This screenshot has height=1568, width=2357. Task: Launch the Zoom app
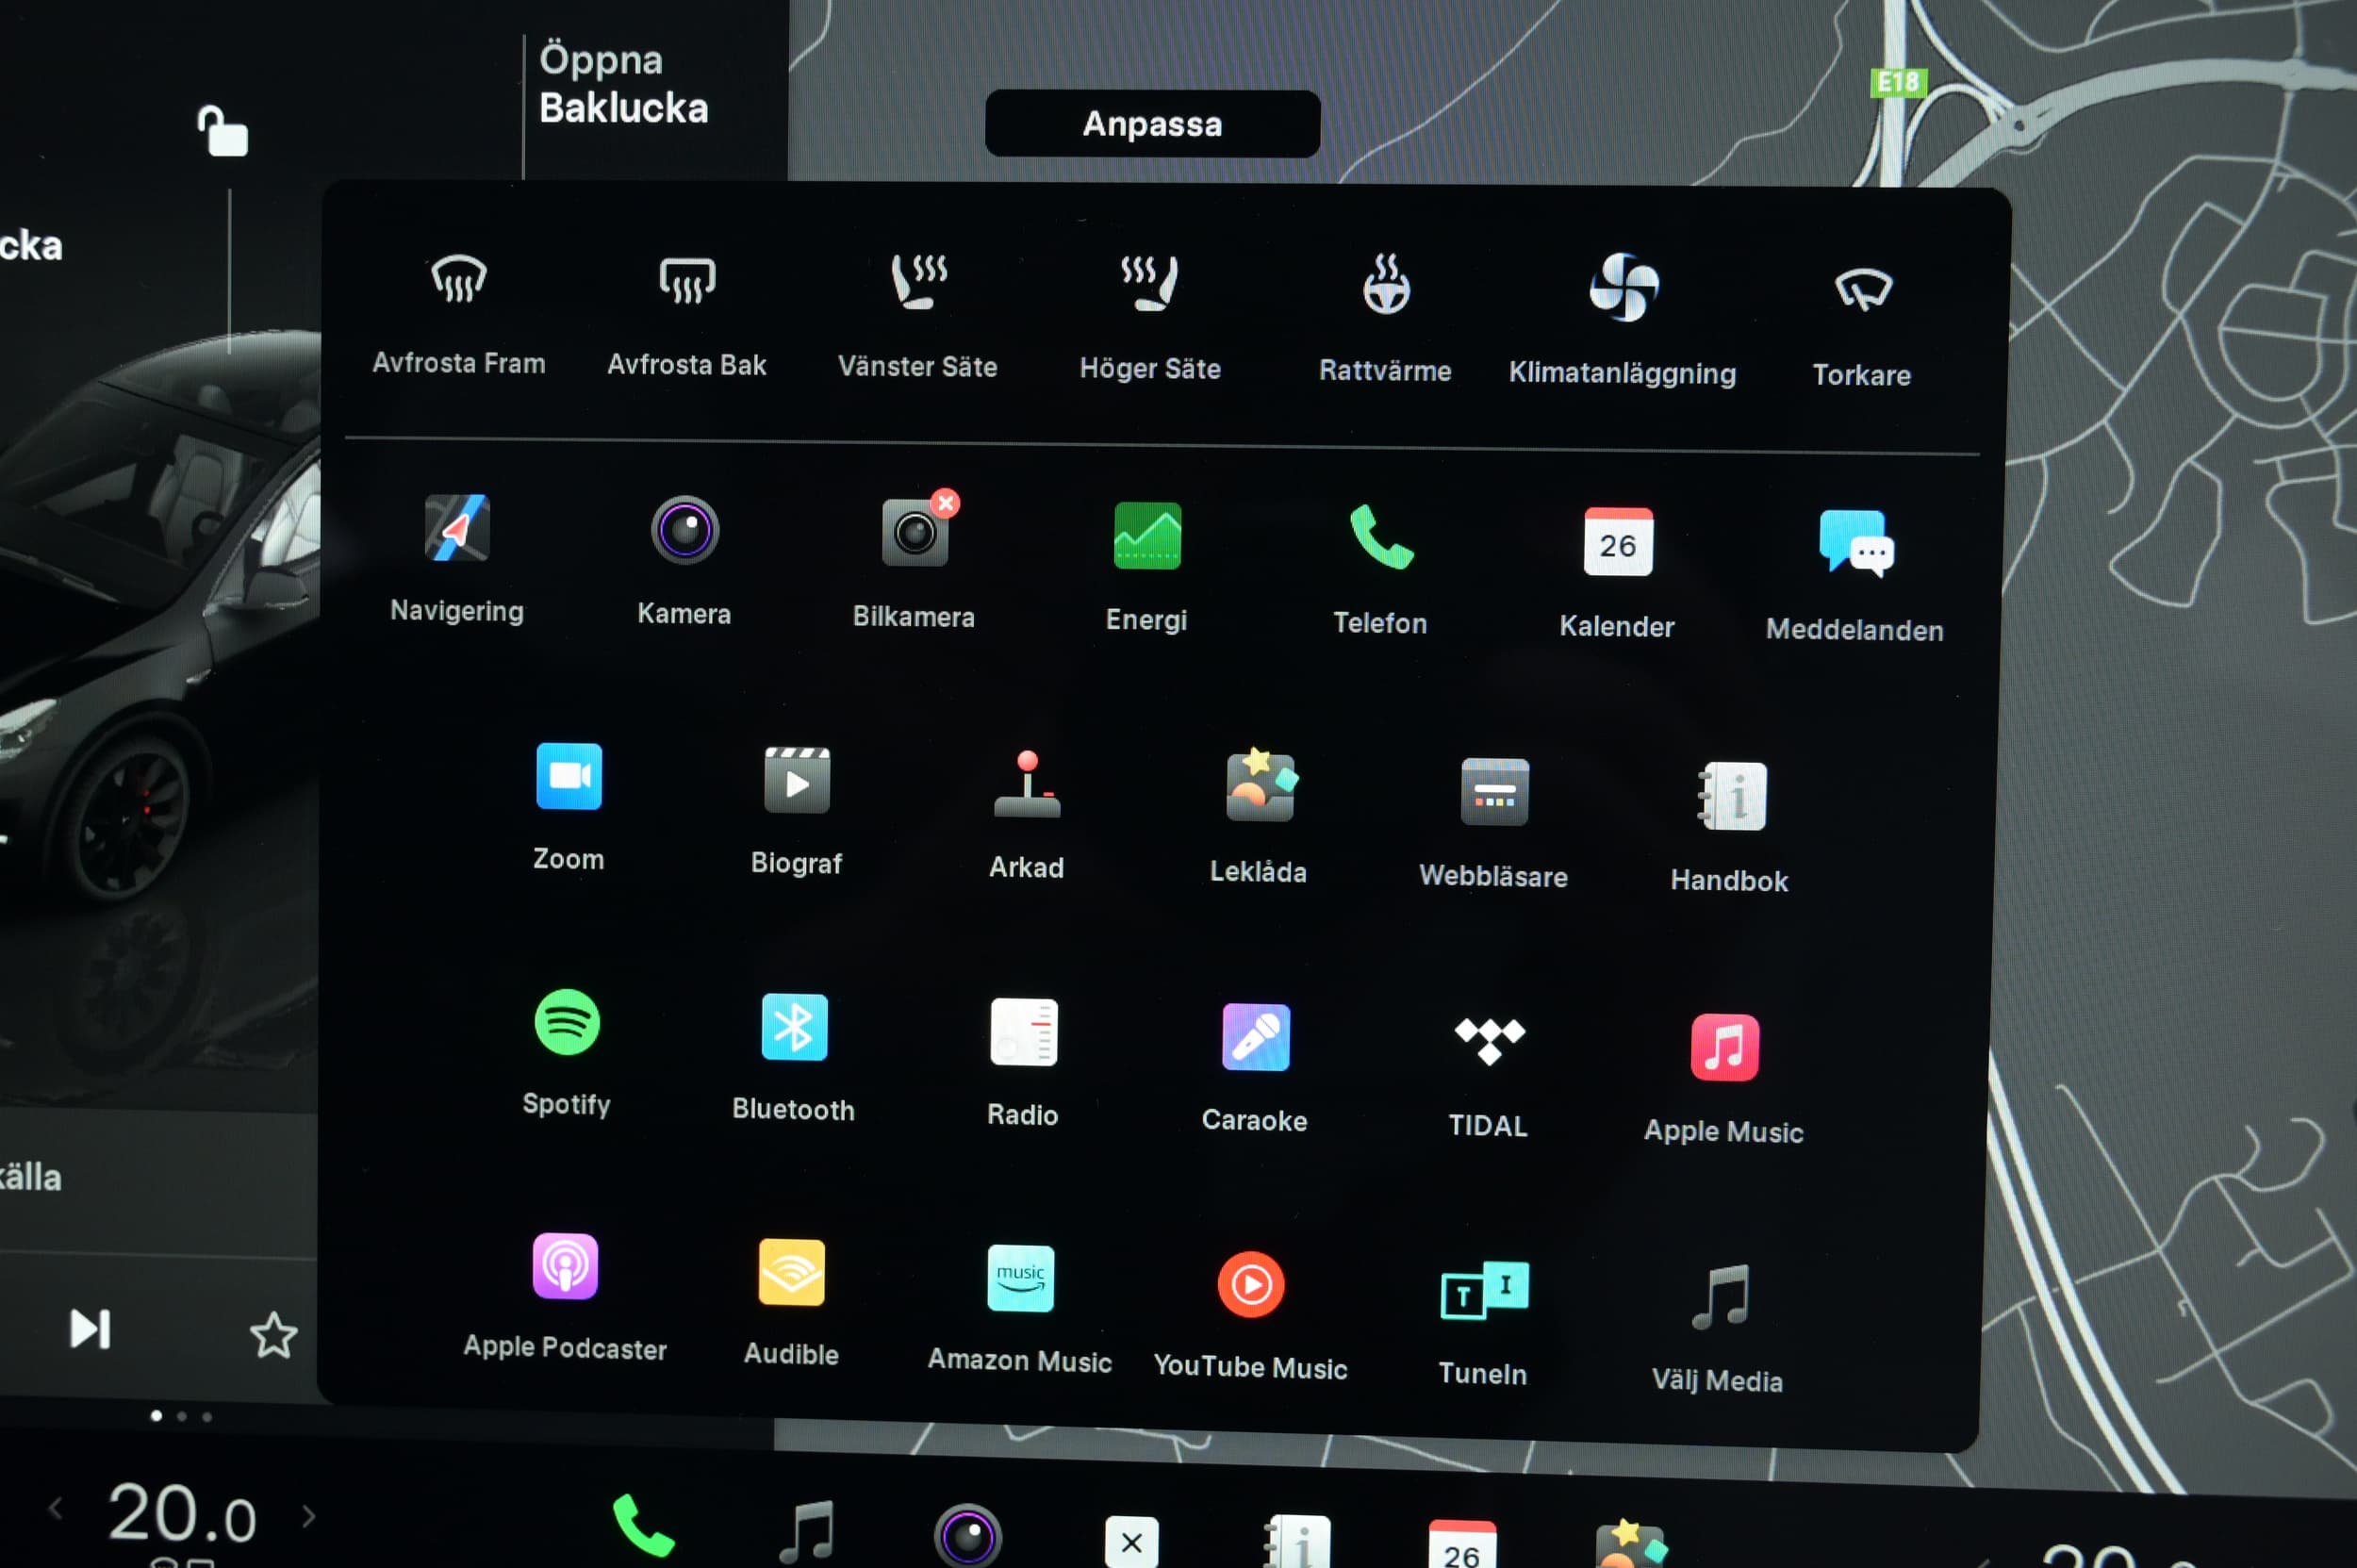point(569,808)
